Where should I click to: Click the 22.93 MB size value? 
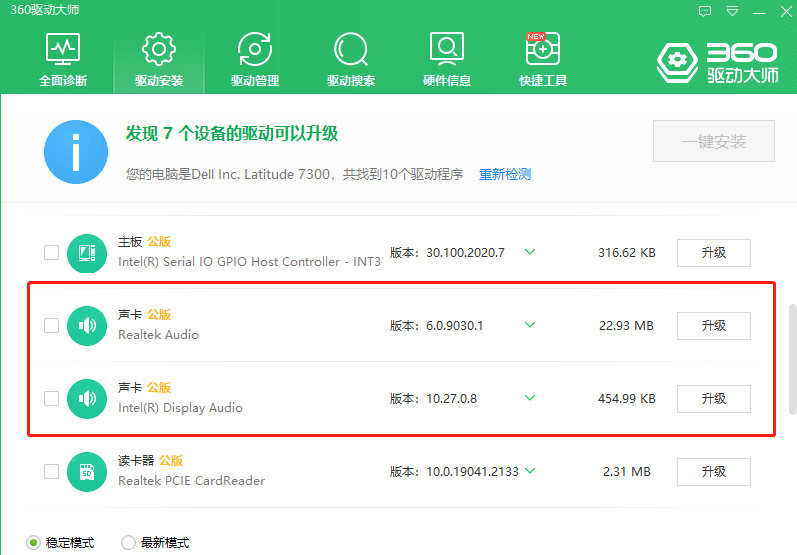coord(626,326)
